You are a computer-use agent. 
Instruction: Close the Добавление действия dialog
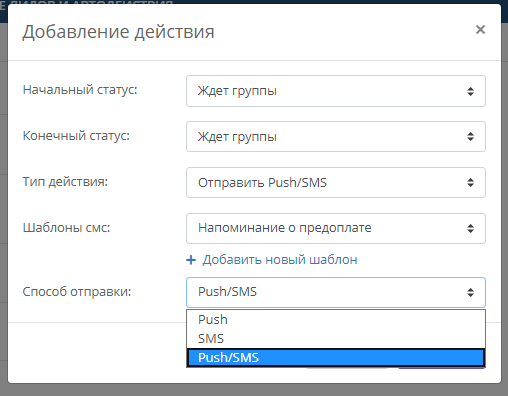tap(480, 30)
